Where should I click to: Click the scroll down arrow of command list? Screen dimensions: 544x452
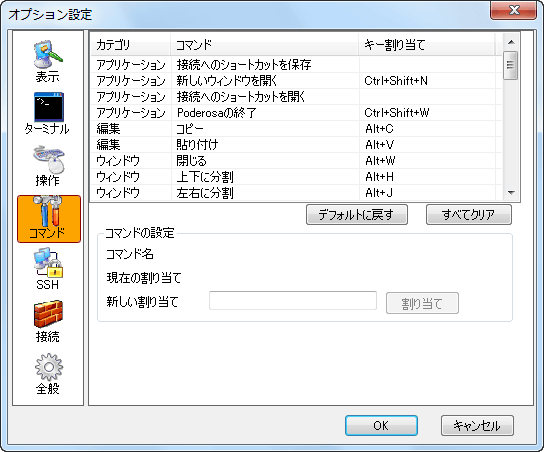pyautogui.click(x=511, y=193)
